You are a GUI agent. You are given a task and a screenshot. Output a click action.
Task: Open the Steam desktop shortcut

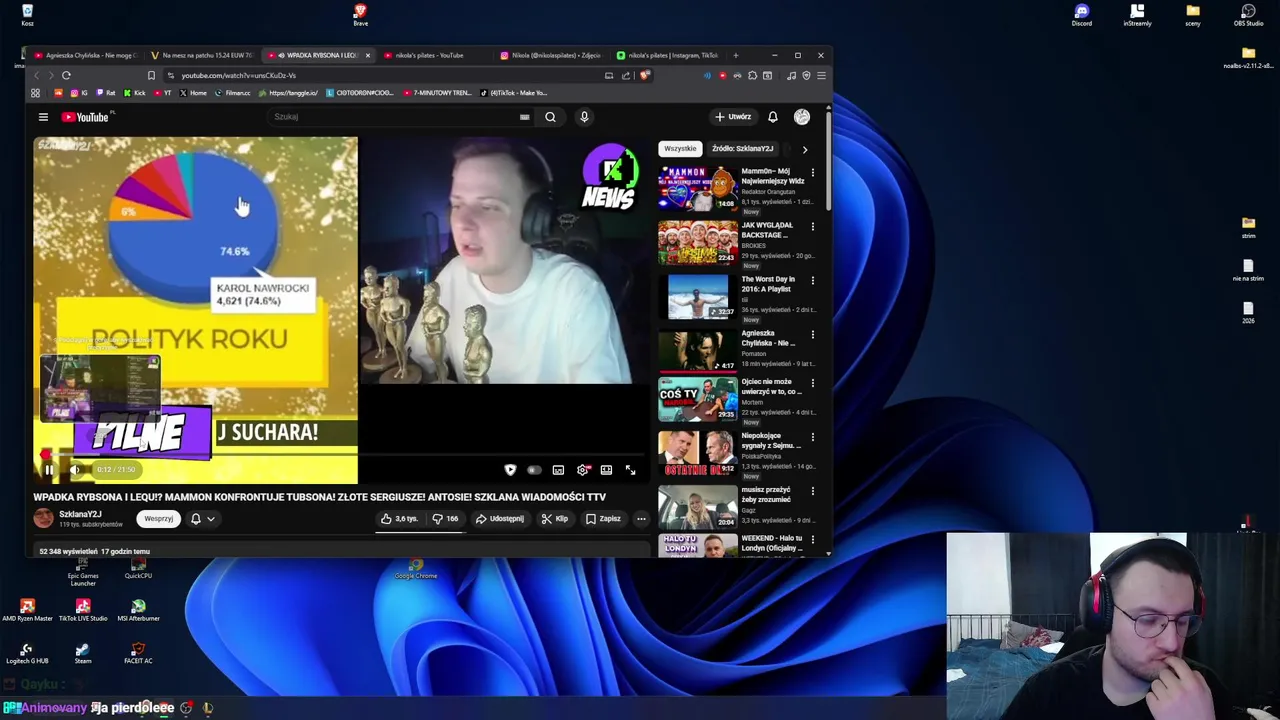coord(83,653)
